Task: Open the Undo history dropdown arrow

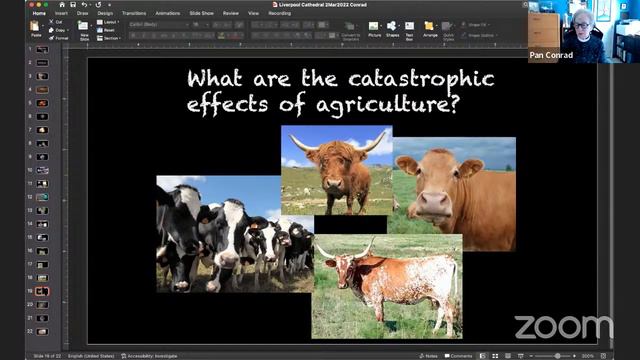Action: click(x=90, y=5)
